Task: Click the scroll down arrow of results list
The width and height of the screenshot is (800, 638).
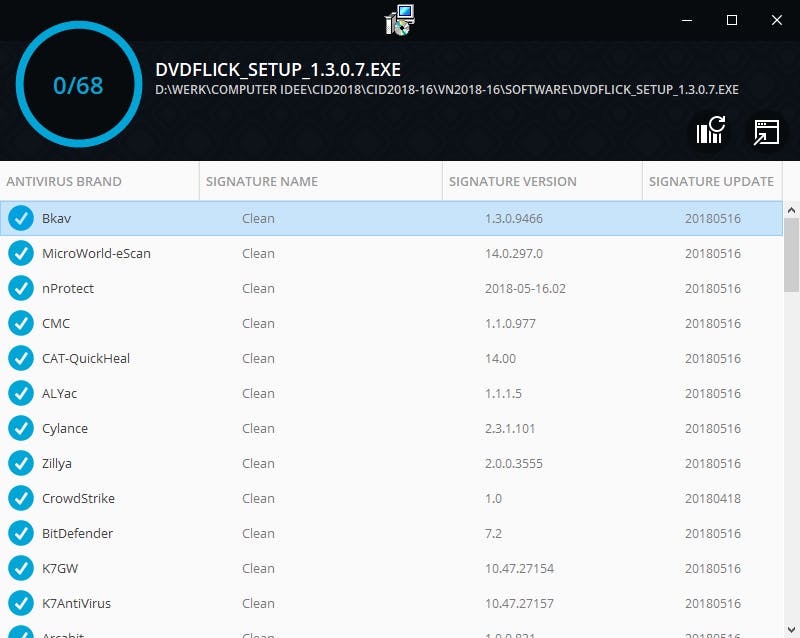Action: [791, 629]
